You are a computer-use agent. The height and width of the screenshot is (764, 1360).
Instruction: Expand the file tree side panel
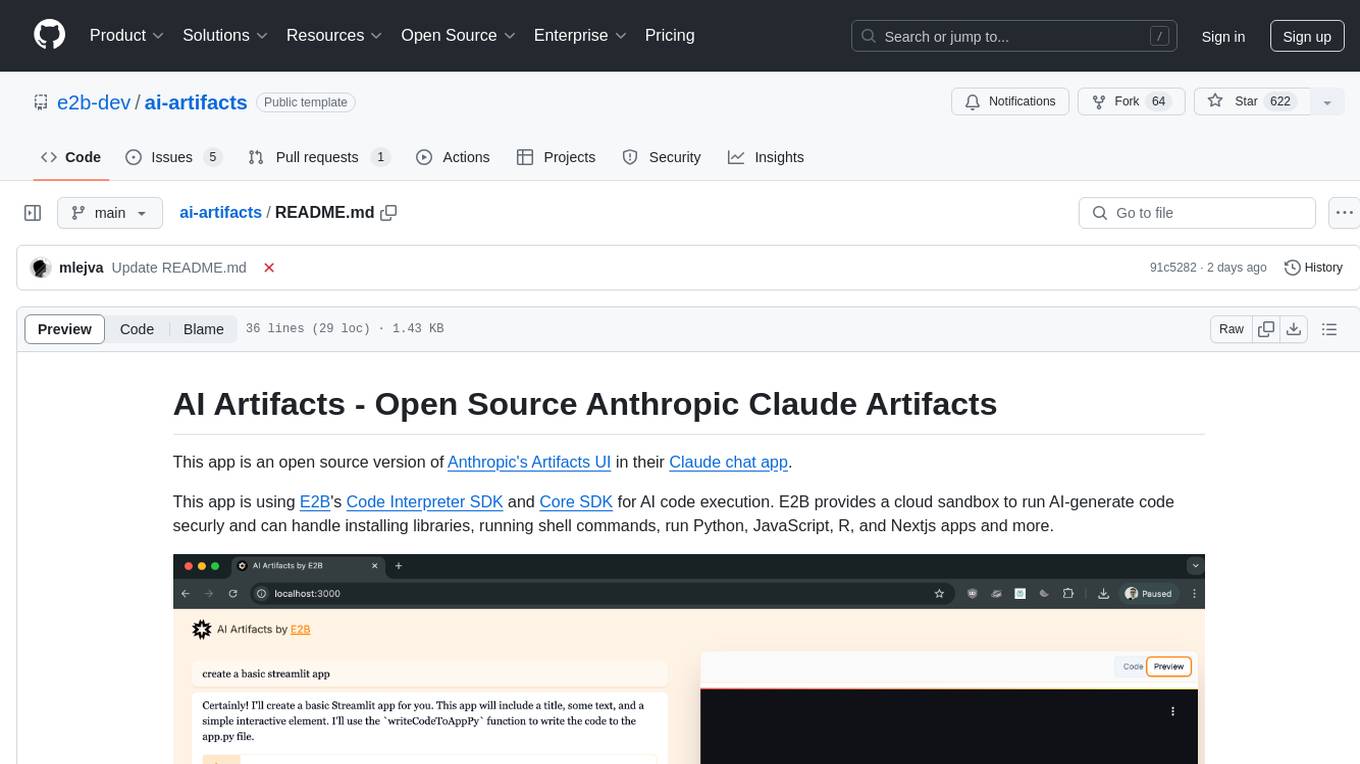(33, 213)
